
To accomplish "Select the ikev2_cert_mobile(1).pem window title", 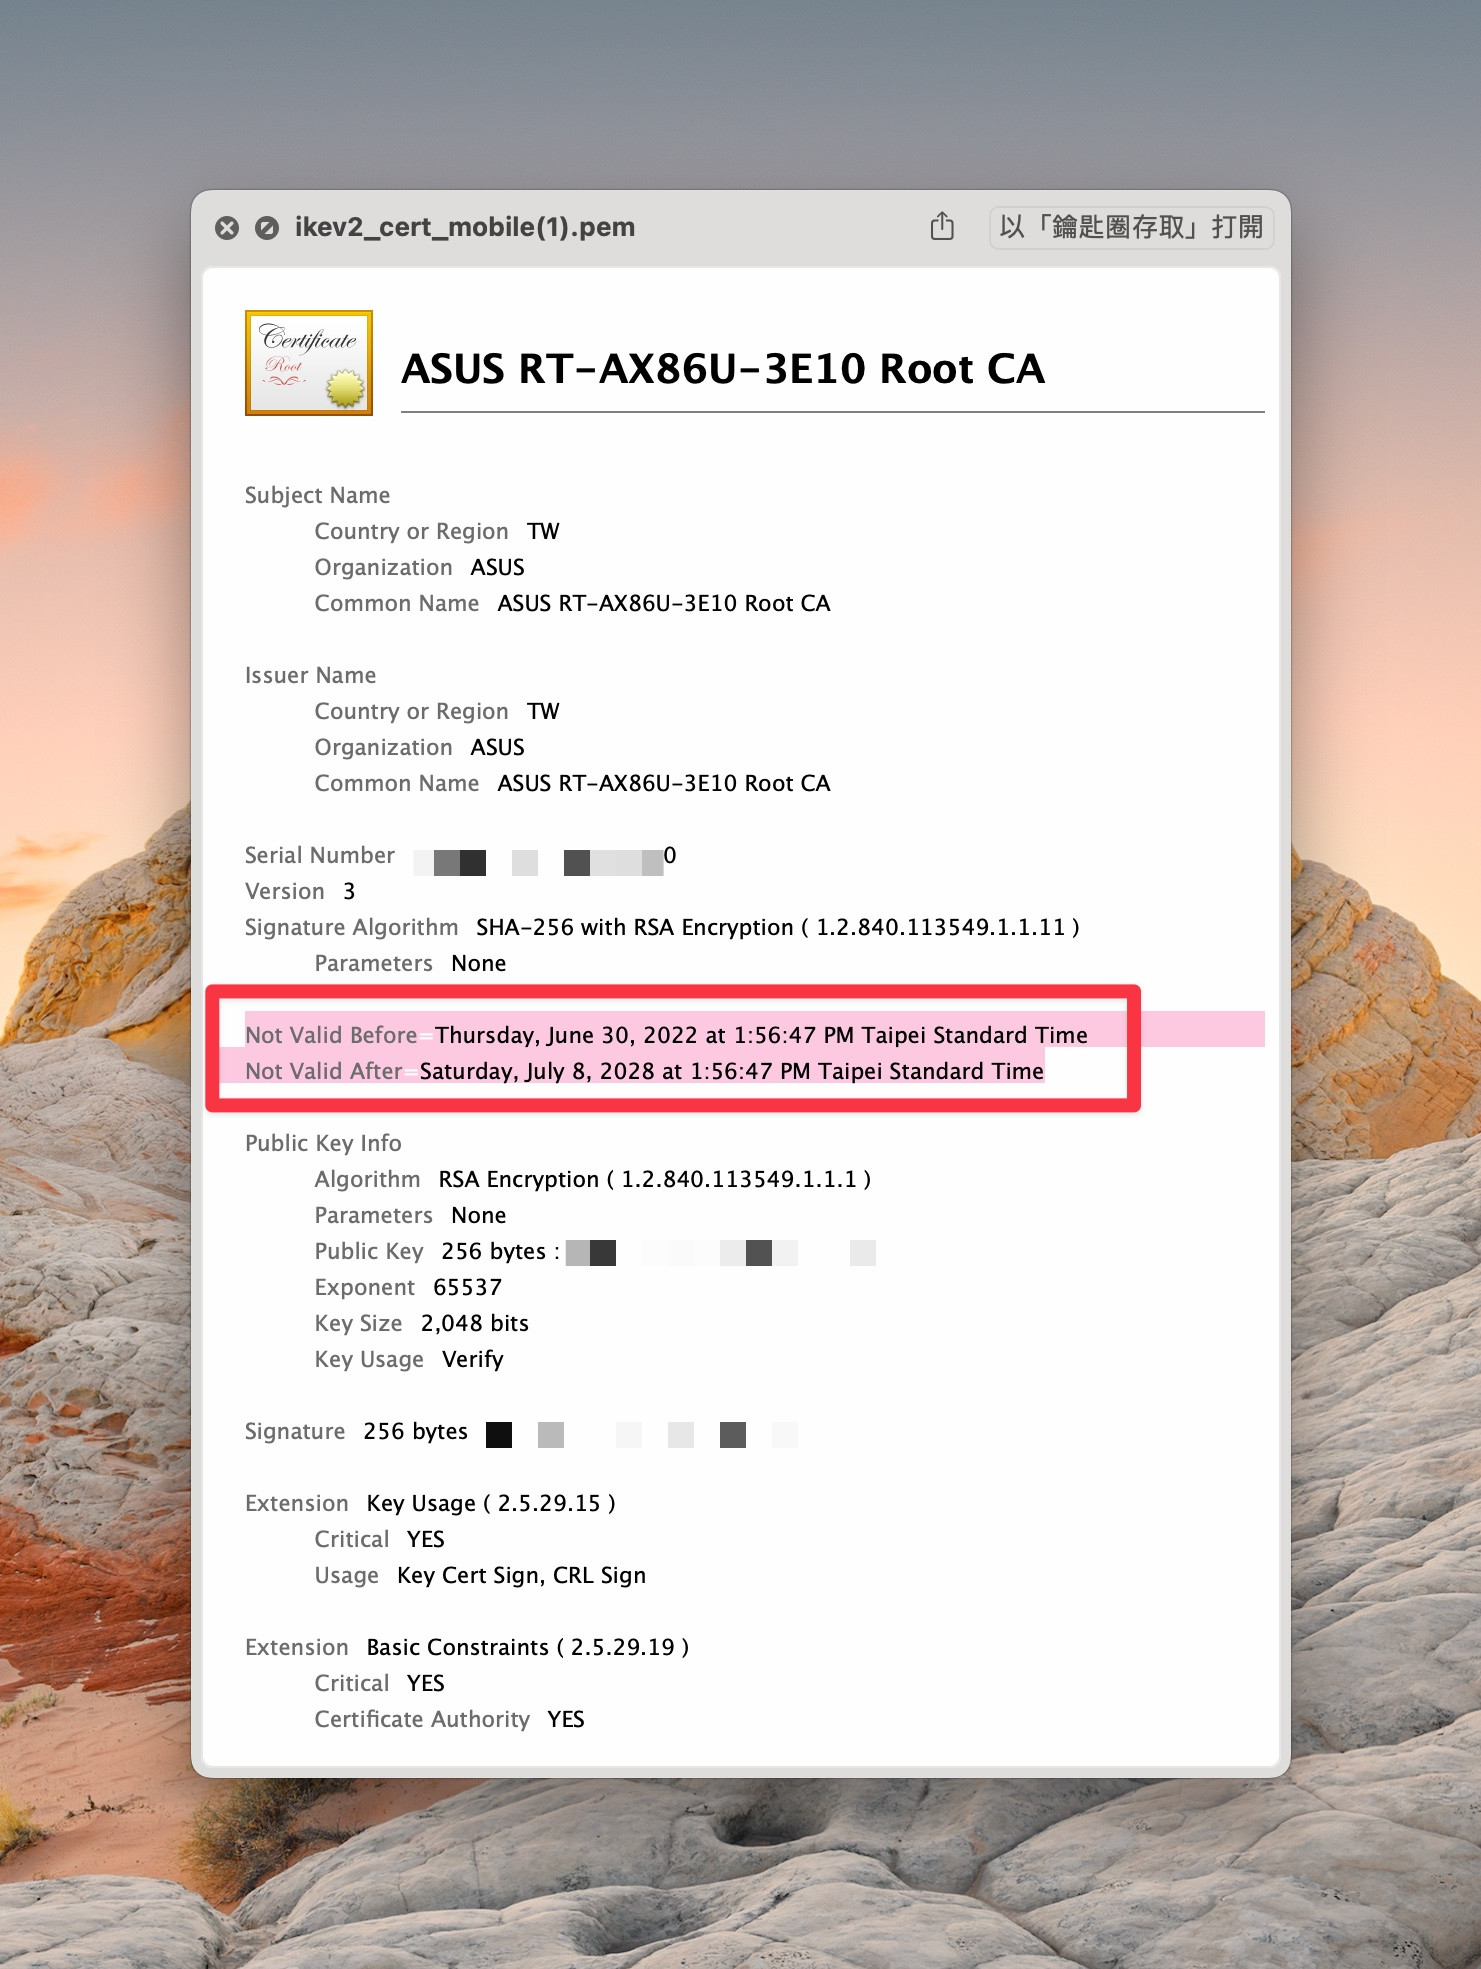I will 465,227.
